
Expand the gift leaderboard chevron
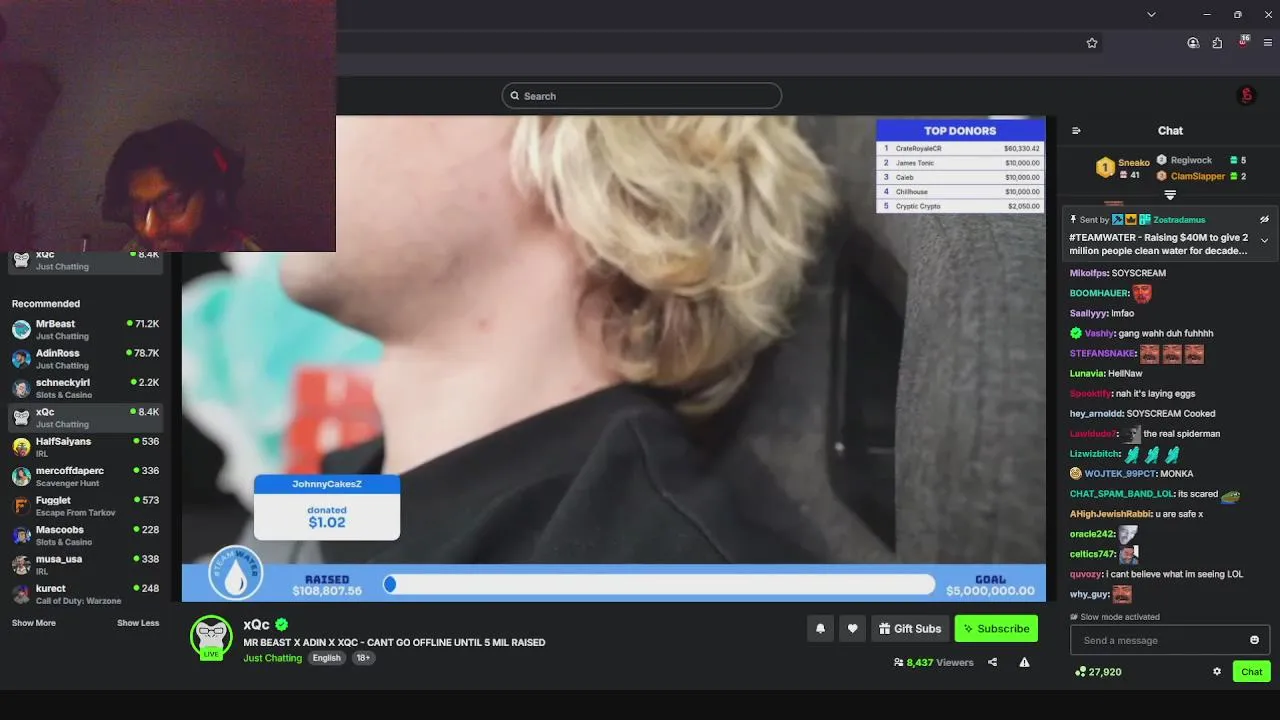[x=1170, y=195]
